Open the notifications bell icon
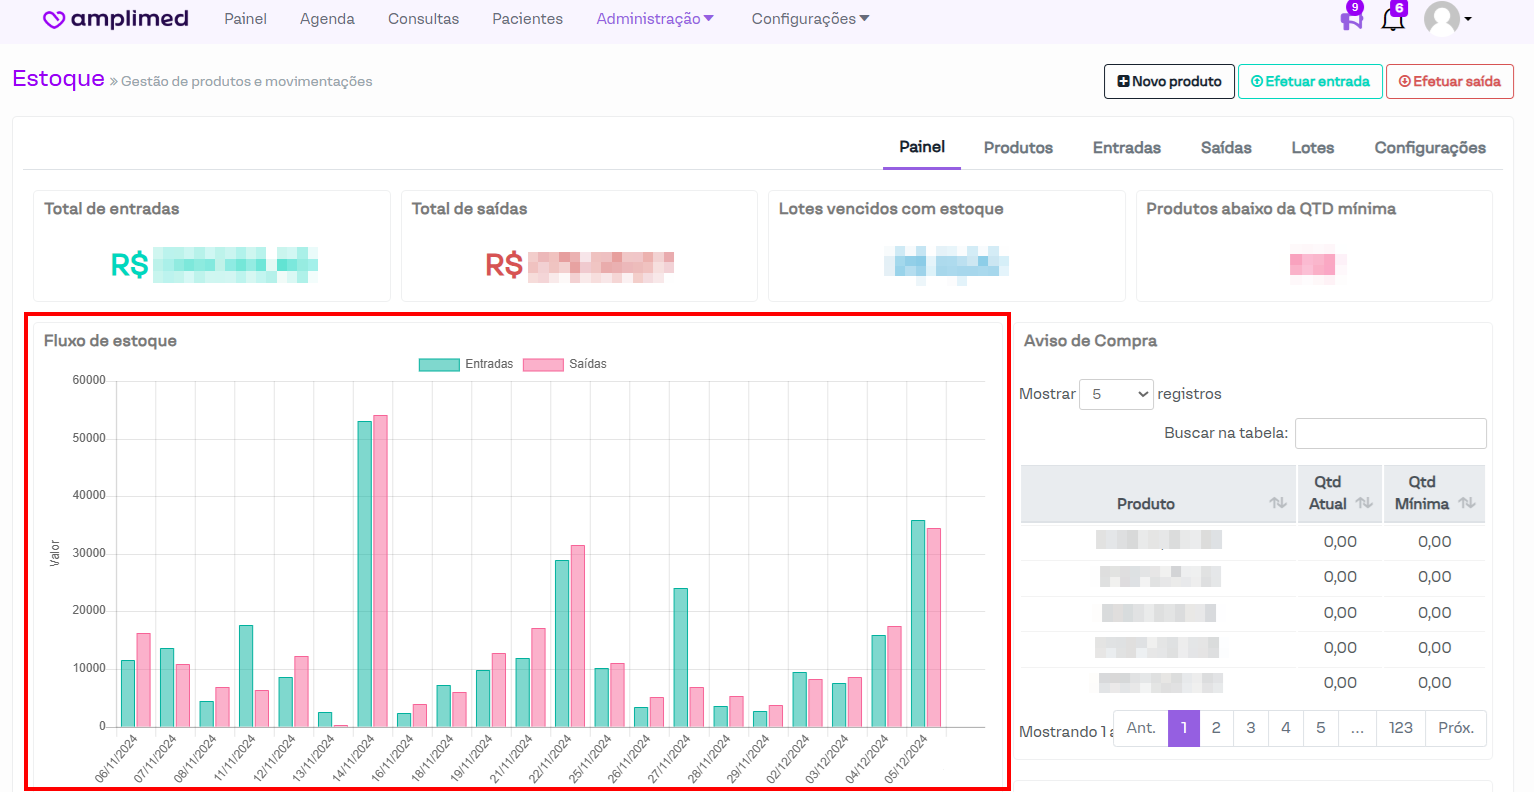Screen dimensions: 1534x792 pyautogui.click(x=1392, y=19)
